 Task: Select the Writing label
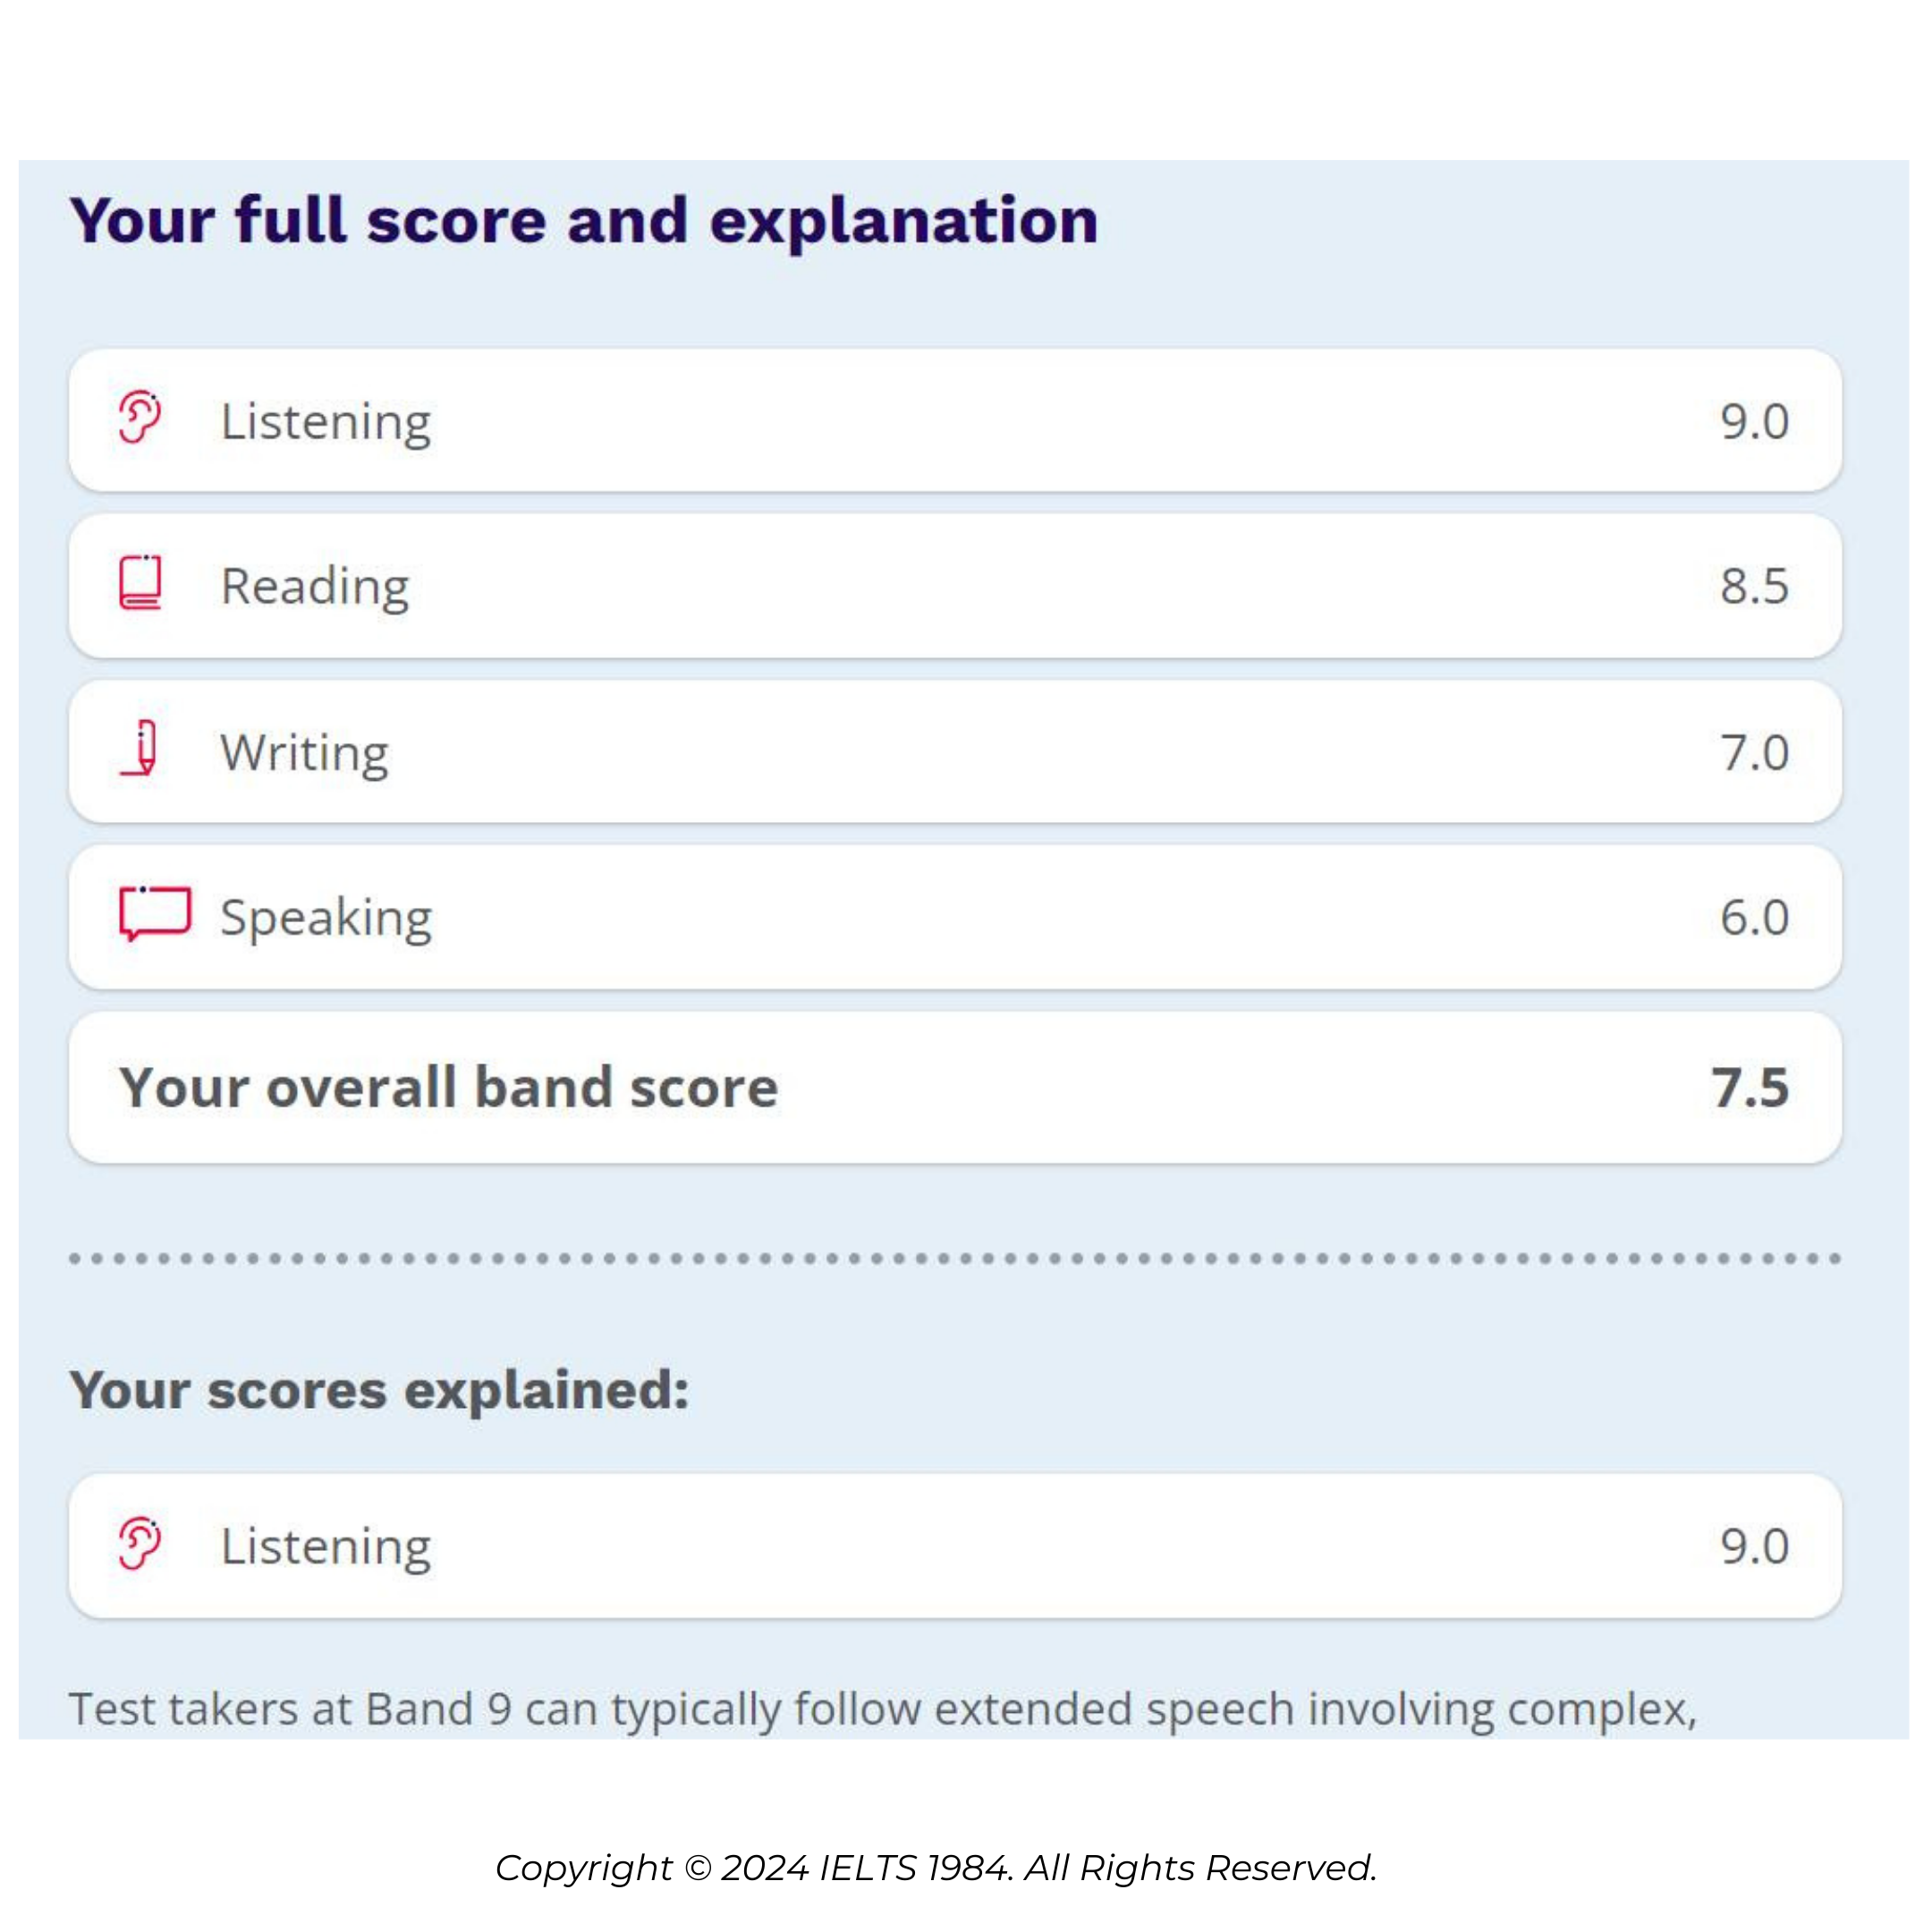point(304,752)
